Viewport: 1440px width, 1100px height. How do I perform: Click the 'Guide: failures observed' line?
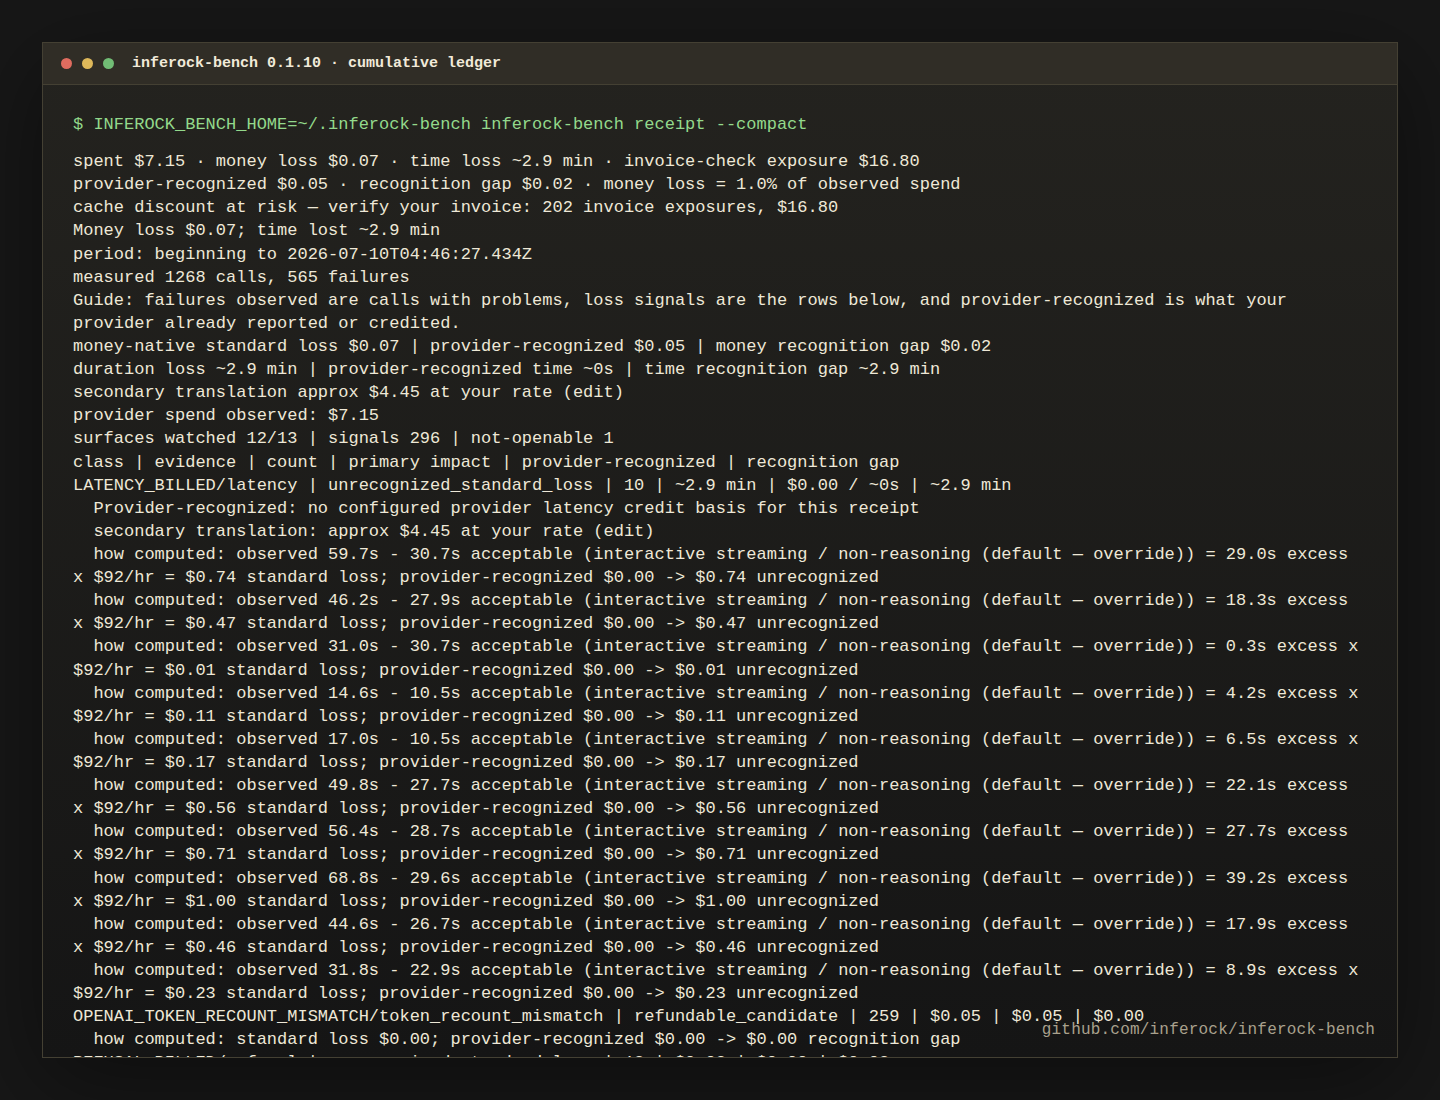coord(679,300)
